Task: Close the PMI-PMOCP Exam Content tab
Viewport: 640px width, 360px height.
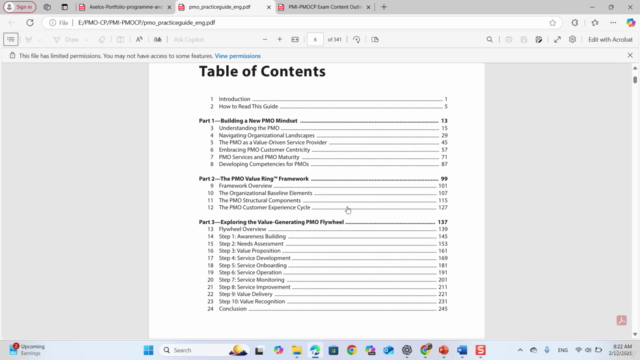Action: [369, 7]
